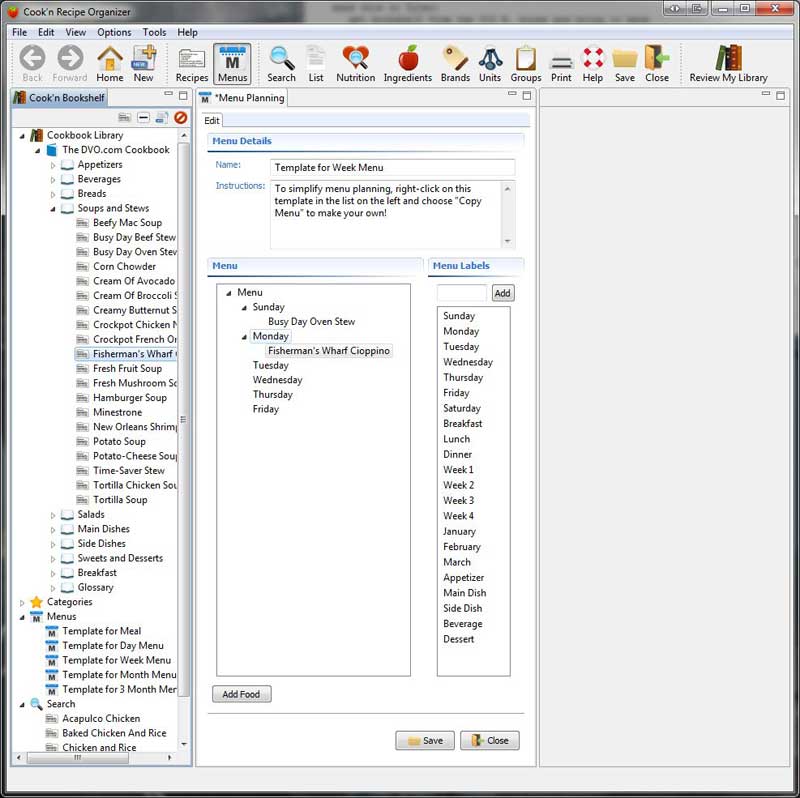Expand the Salads chapter

point(53,515)
